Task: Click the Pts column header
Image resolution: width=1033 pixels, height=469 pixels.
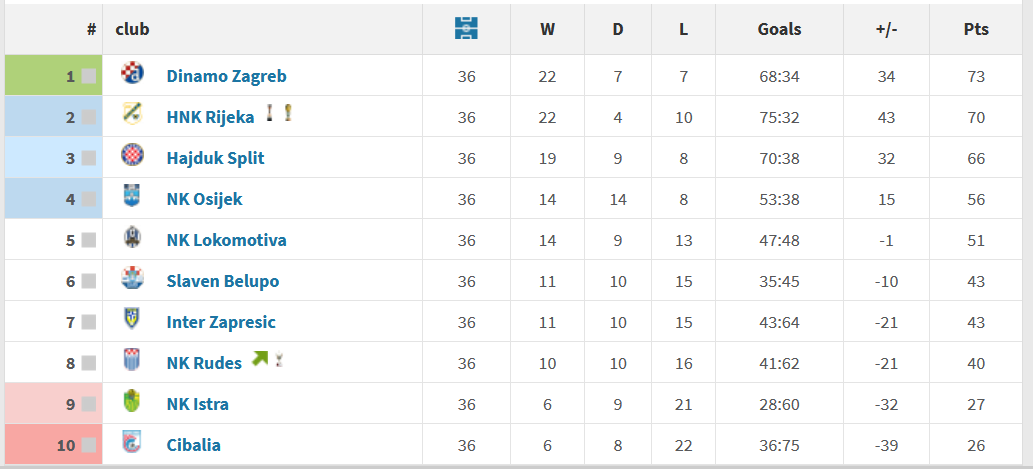Action: click(x=976, y=30)
